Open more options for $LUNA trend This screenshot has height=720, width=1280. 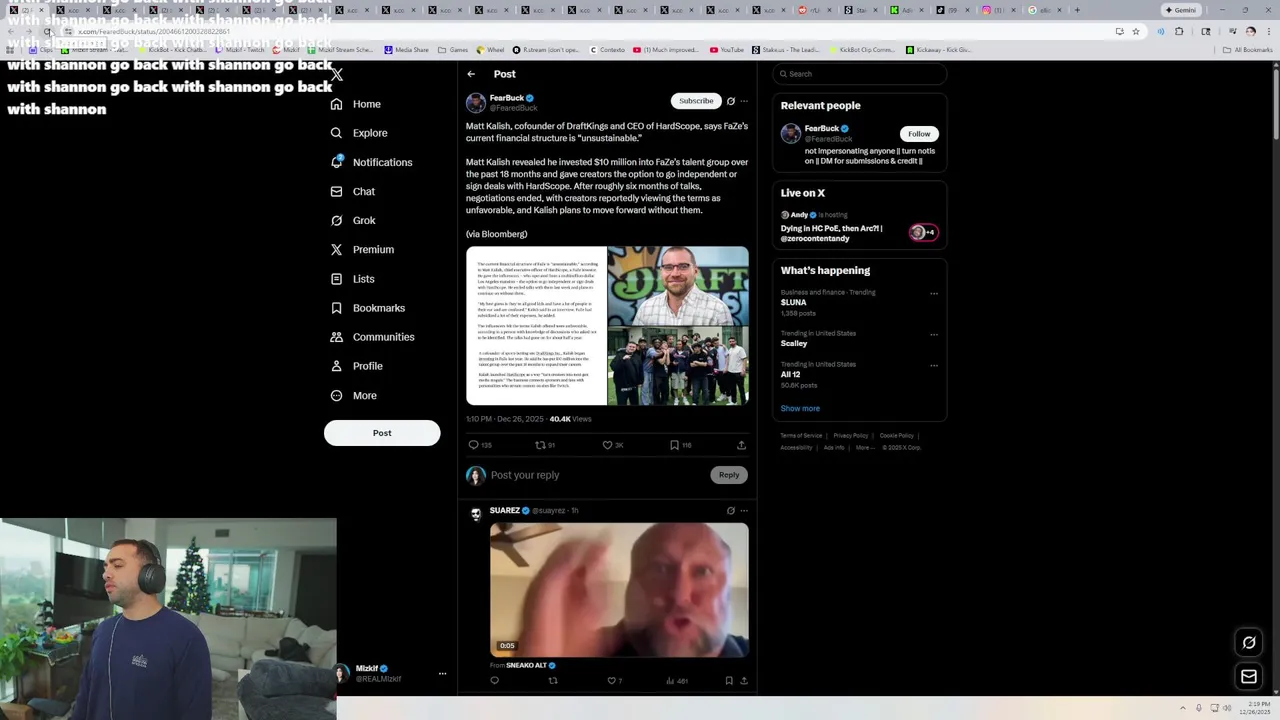[x=934, y=293]
